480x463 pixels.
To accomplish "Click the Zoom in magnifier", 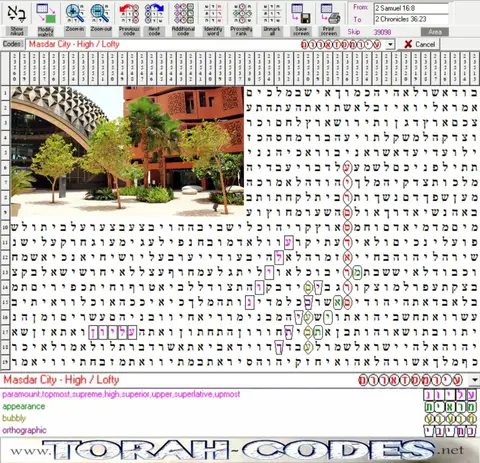I will [74, 14].
